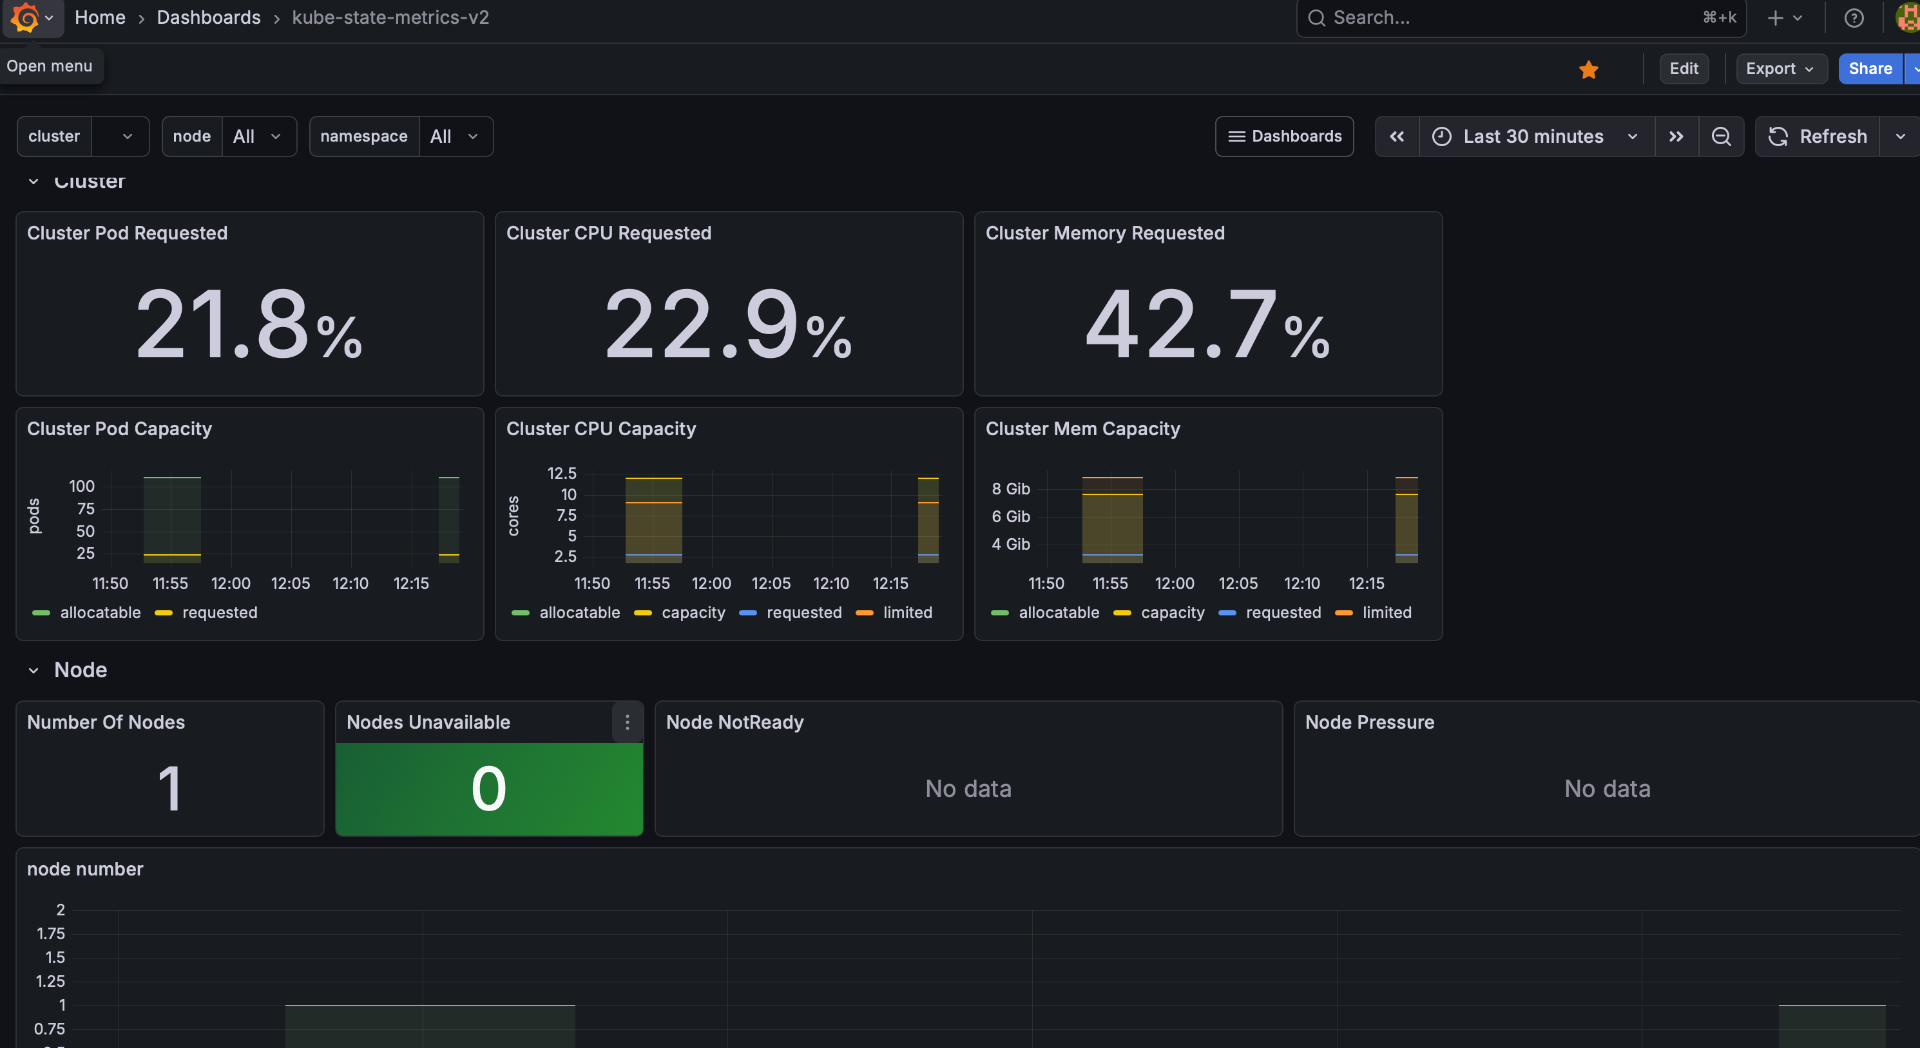Toggle allocatable series in Pod Capacity legend
Viewport: 1920px width, 1048px height.
pyautogui.click(x=100, y=612)
